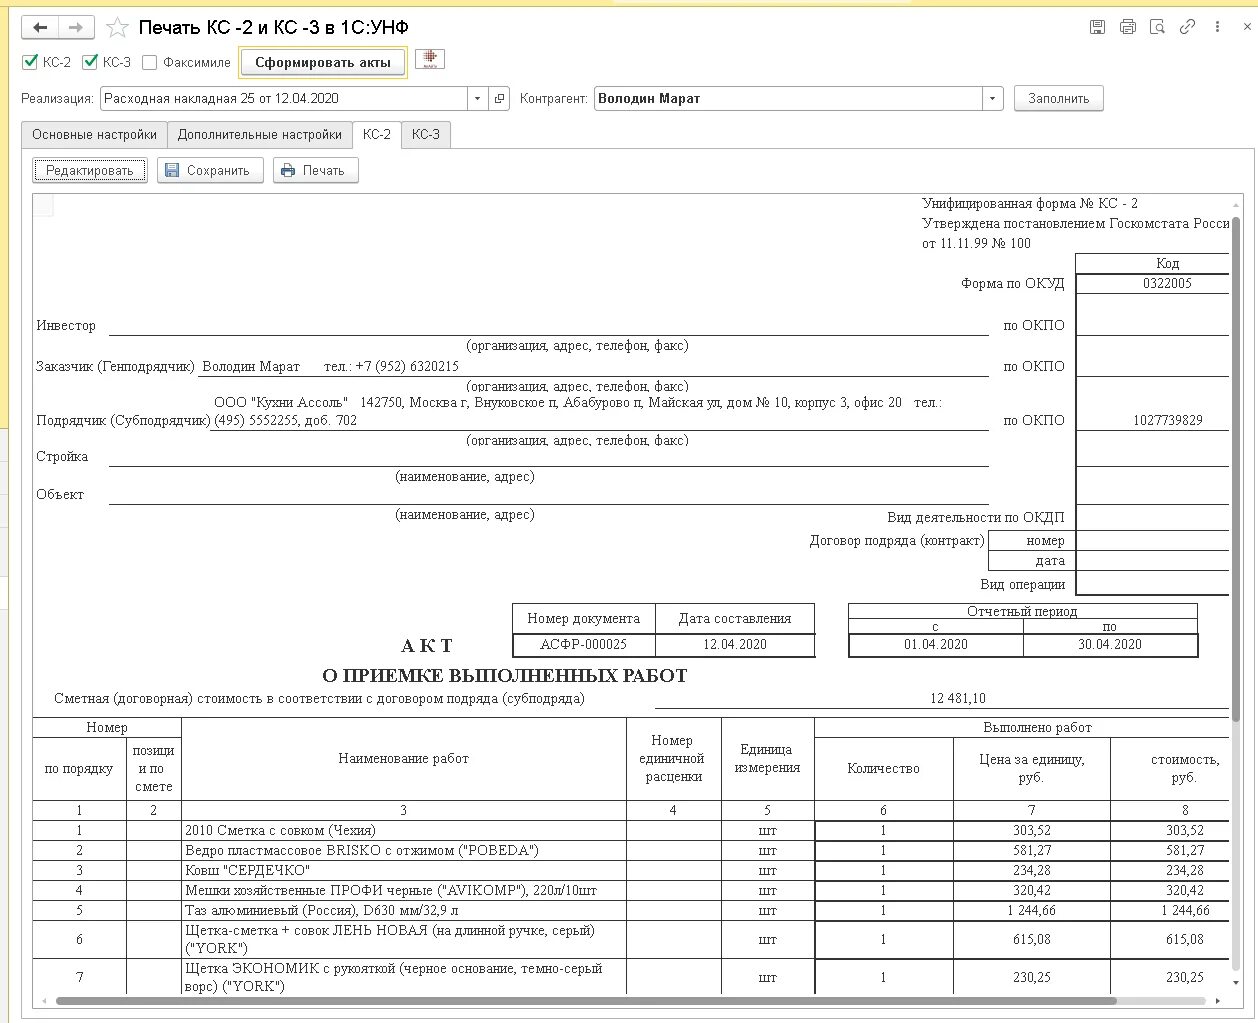Click scroll right arrow at bottom
The image size is (1258, 1023).
(1217, 1000)
